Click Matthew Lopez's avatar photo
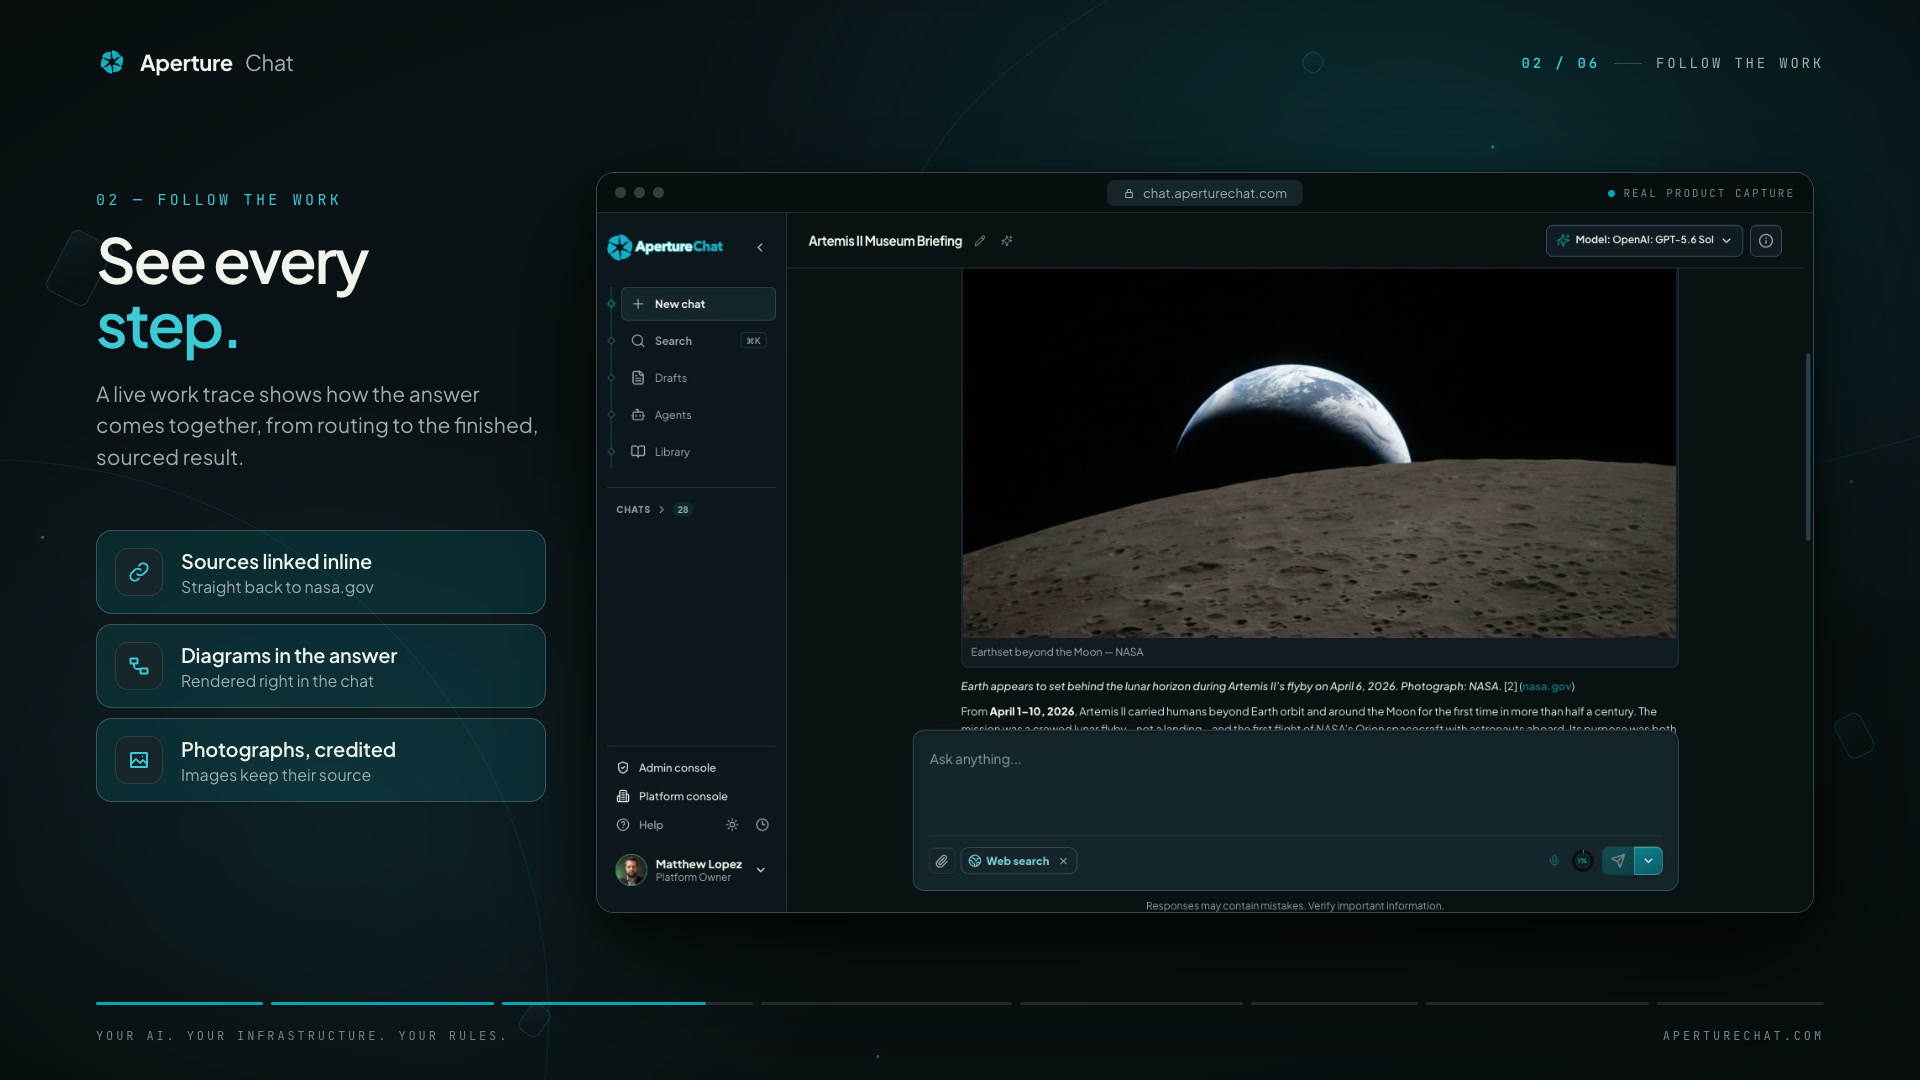The height and width of the screenshot is (1080, 1920). 631,870
